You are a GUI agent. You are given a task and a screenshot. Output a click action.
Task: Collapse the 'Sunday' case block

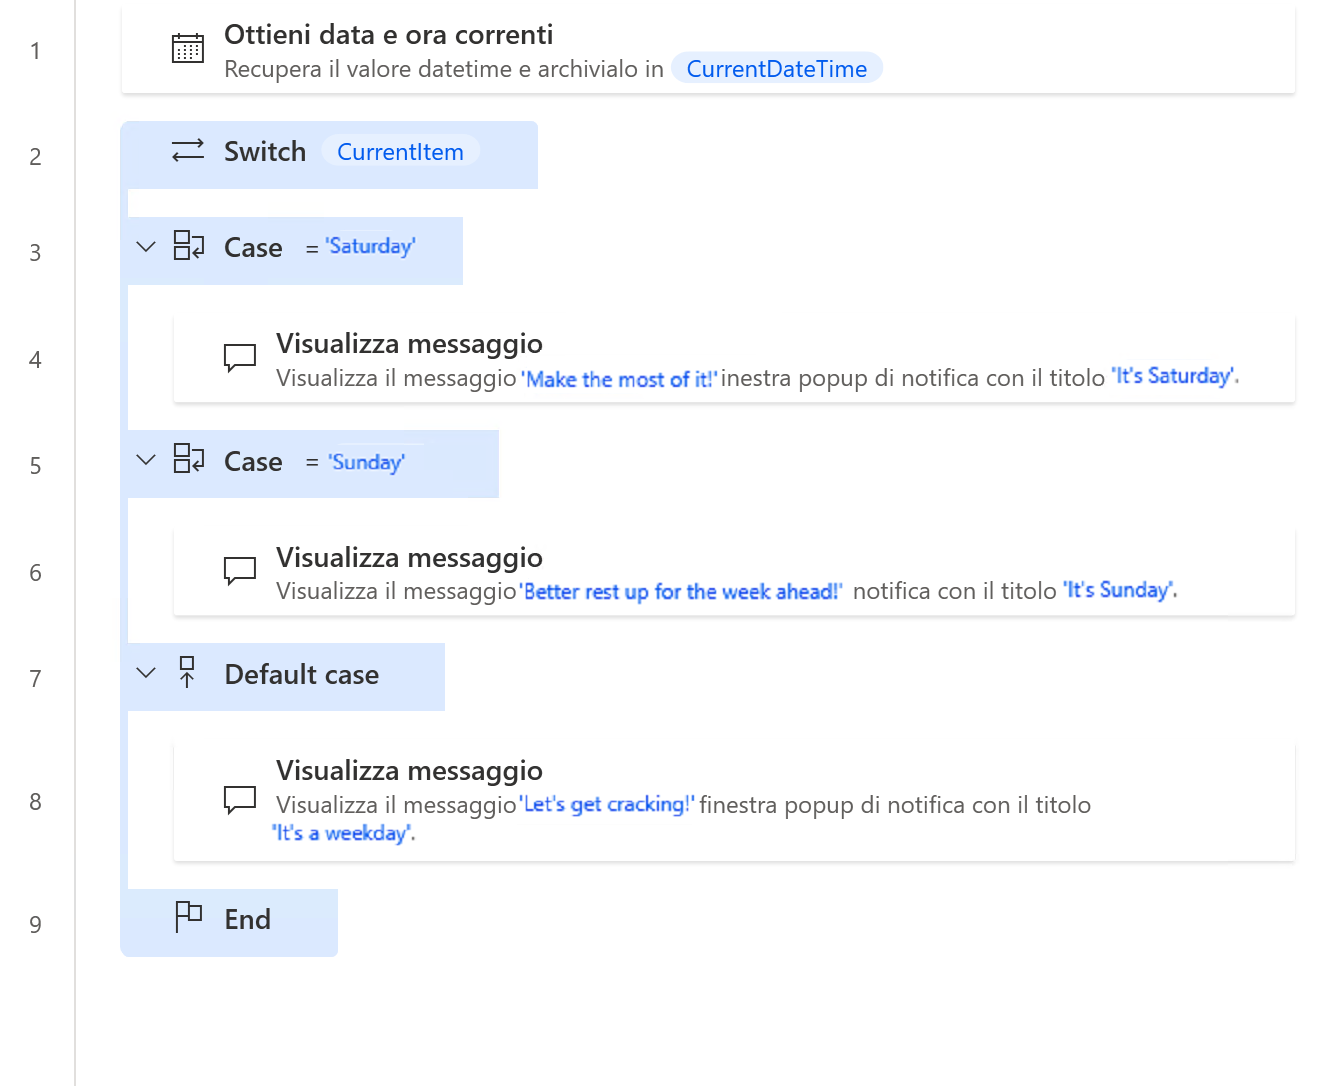[146, 460]
